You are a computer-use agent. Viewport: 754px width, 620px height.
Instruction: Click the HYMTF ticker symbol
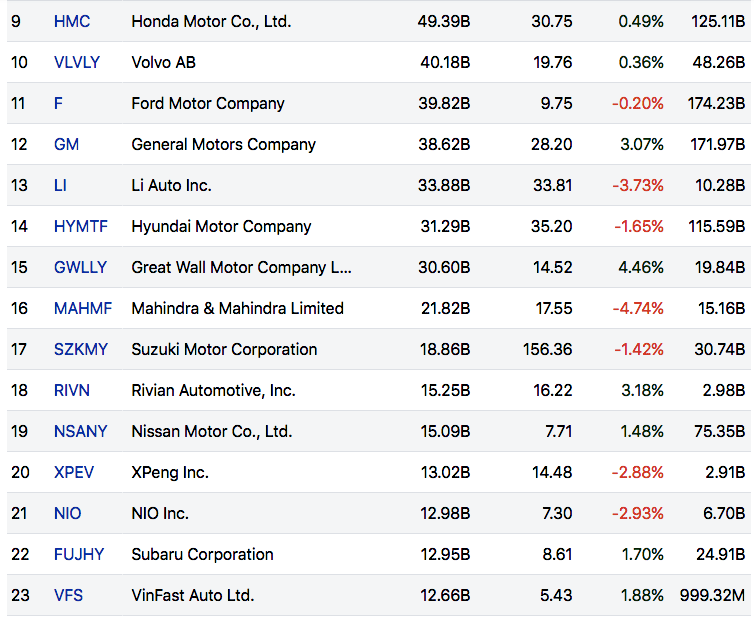point(80,226)
